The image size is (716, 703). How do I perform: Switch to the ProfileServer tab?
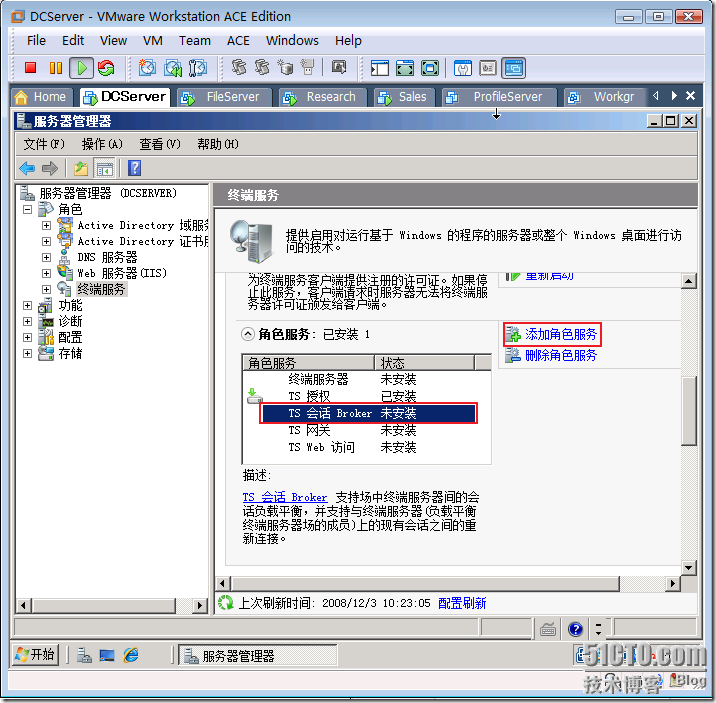(499, 97)
